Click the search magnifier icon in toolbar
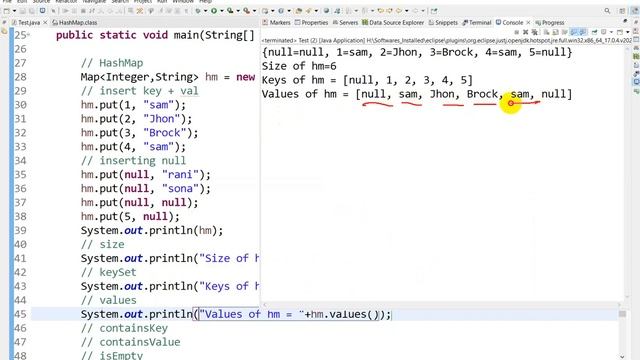This screenshot has height=360, width=640. coord(607,11)
